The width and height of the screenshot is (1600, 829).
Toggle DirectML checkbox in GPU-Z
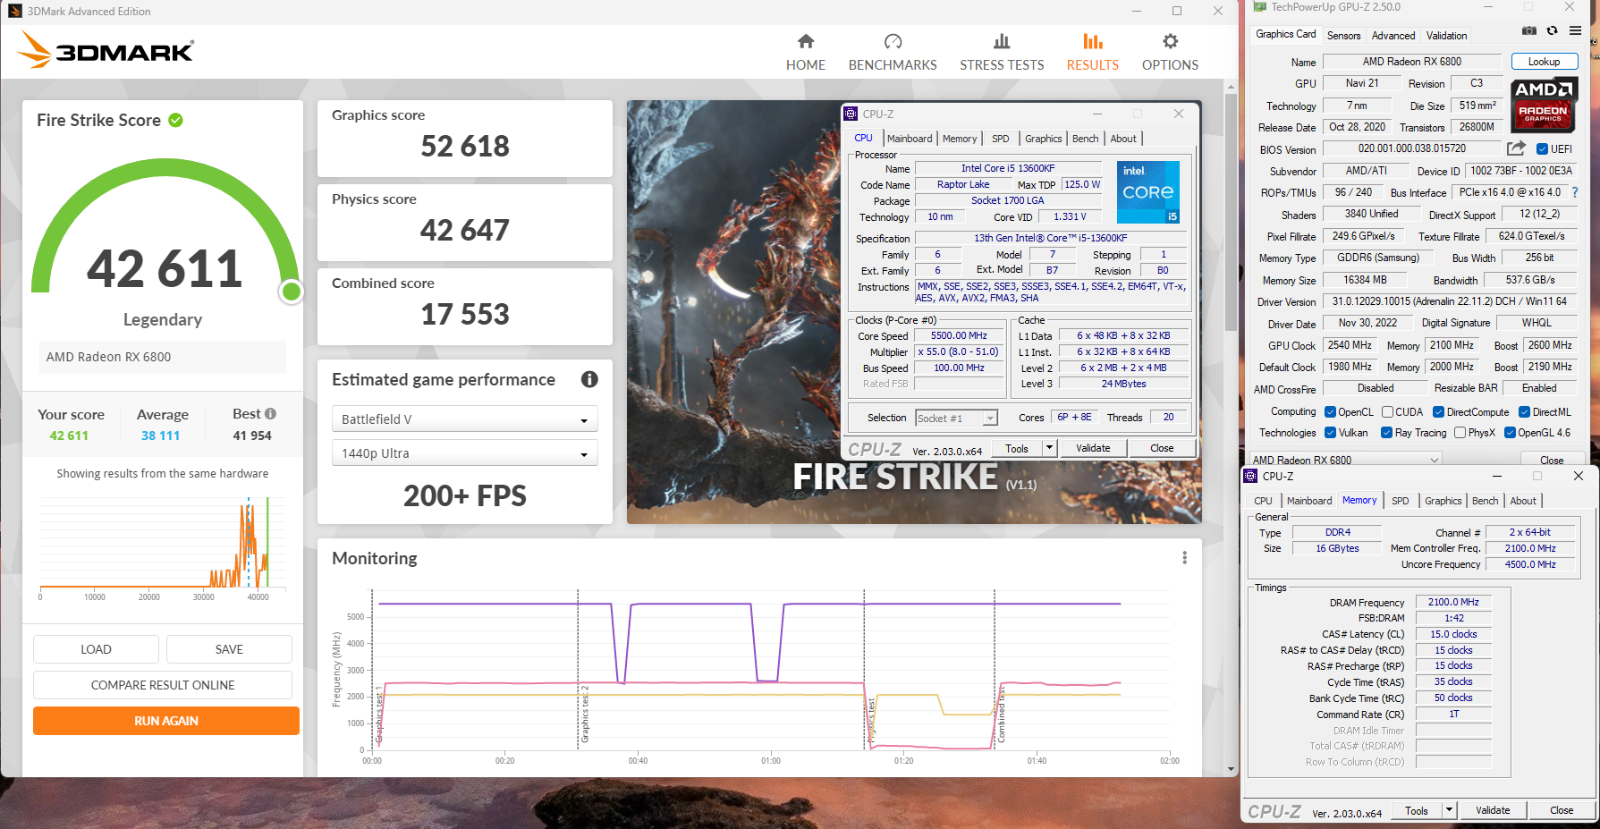[x=1524, y=412]
